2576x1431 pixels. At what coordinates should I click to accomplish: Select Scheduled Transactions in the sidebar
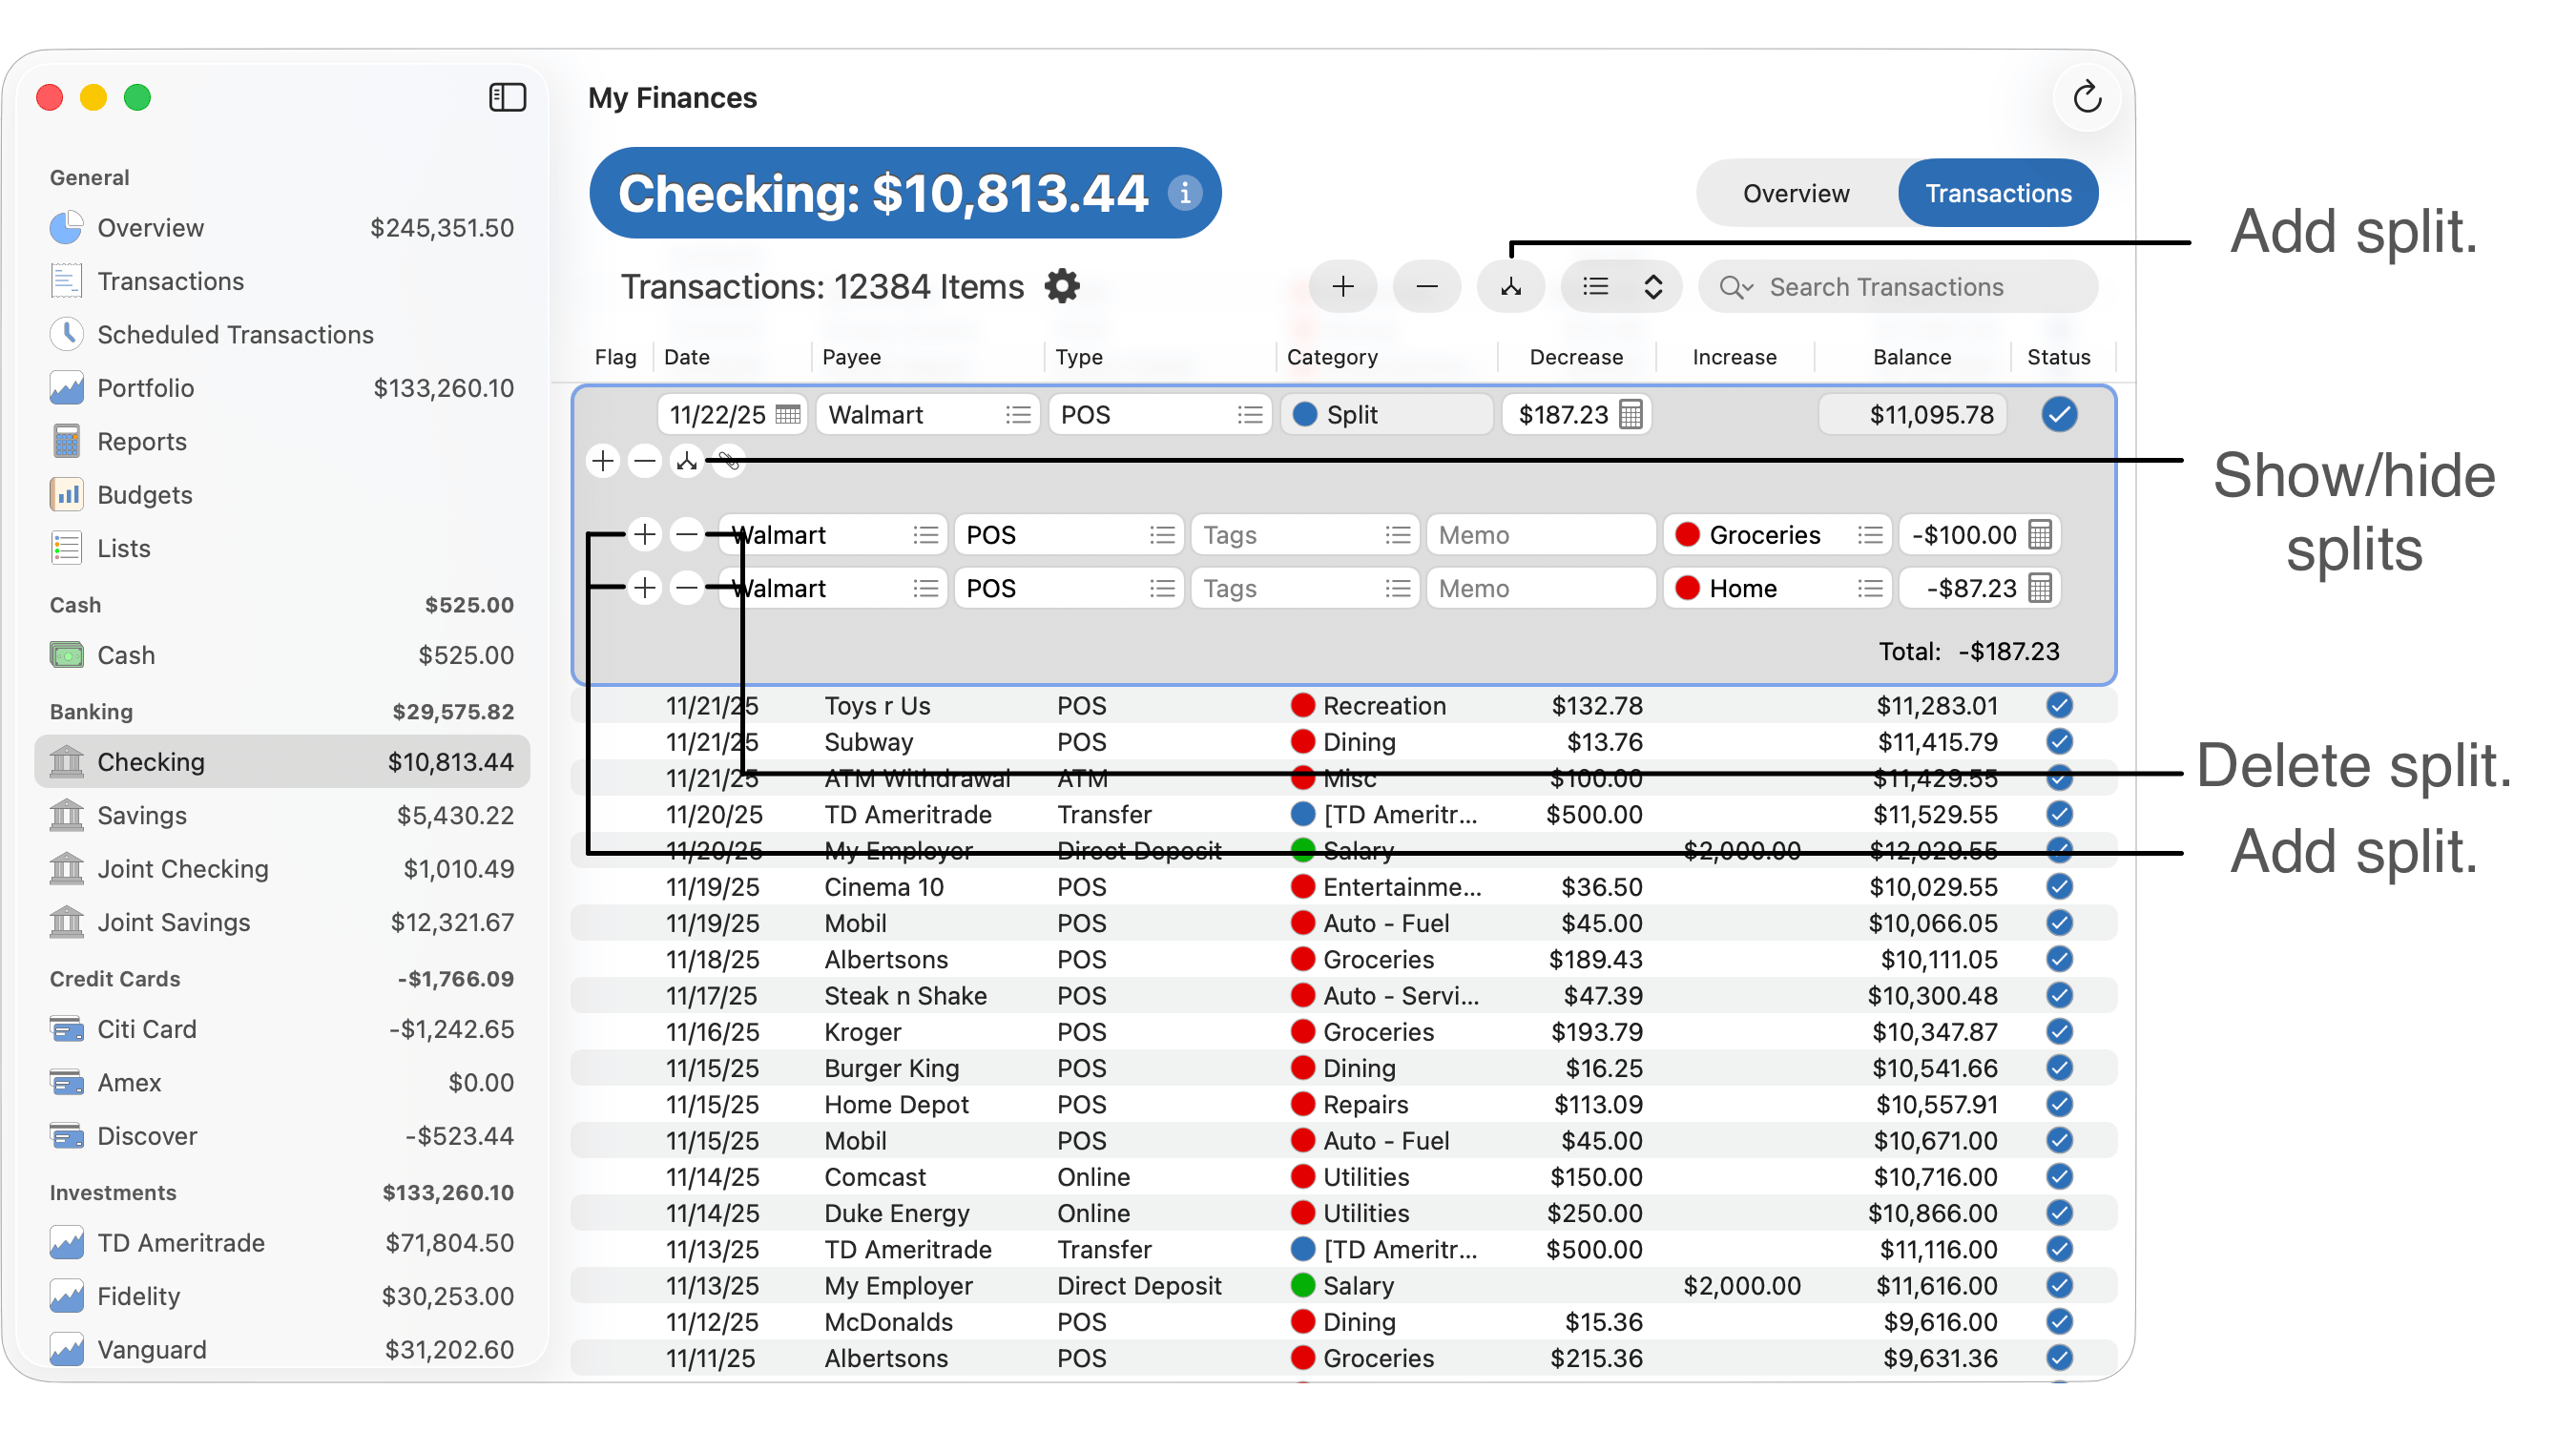236,335
